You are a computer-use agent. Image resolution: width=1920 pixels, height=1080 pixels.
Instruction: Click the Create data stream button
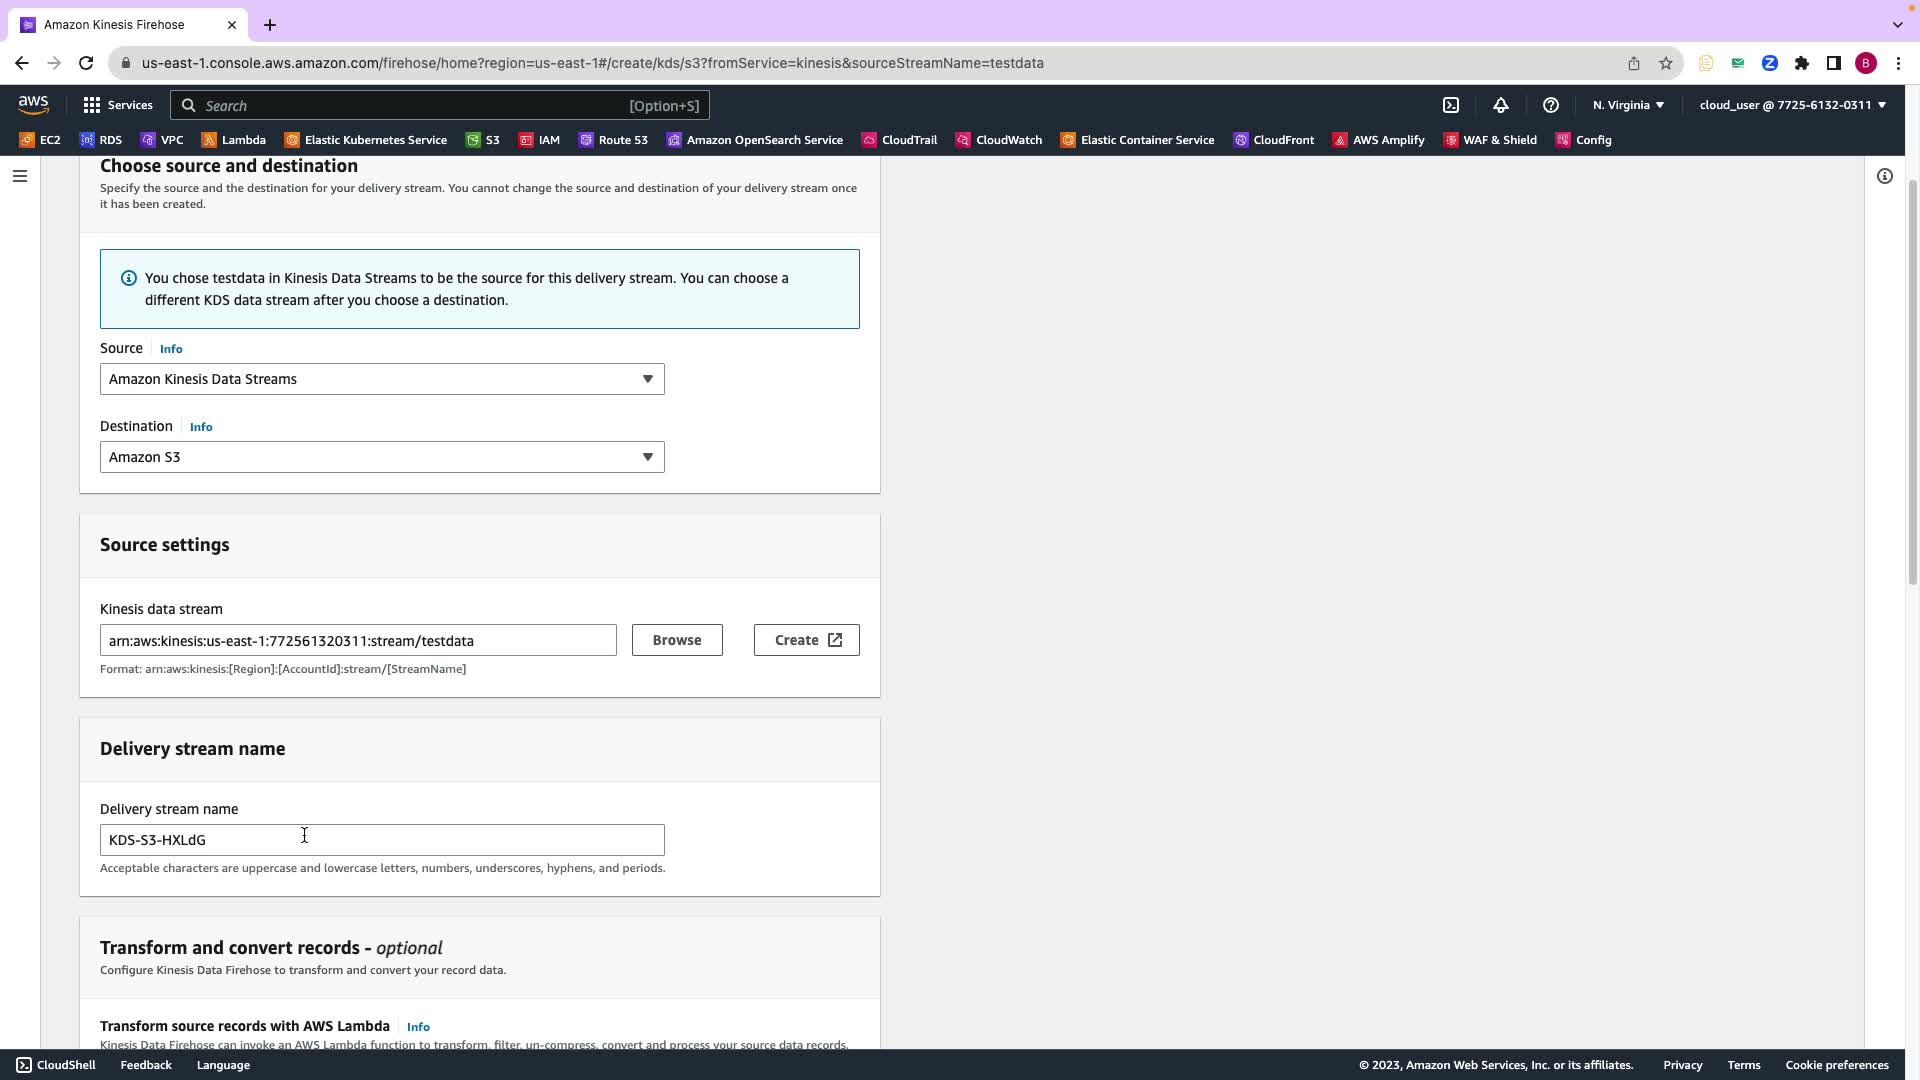point(806,640)
